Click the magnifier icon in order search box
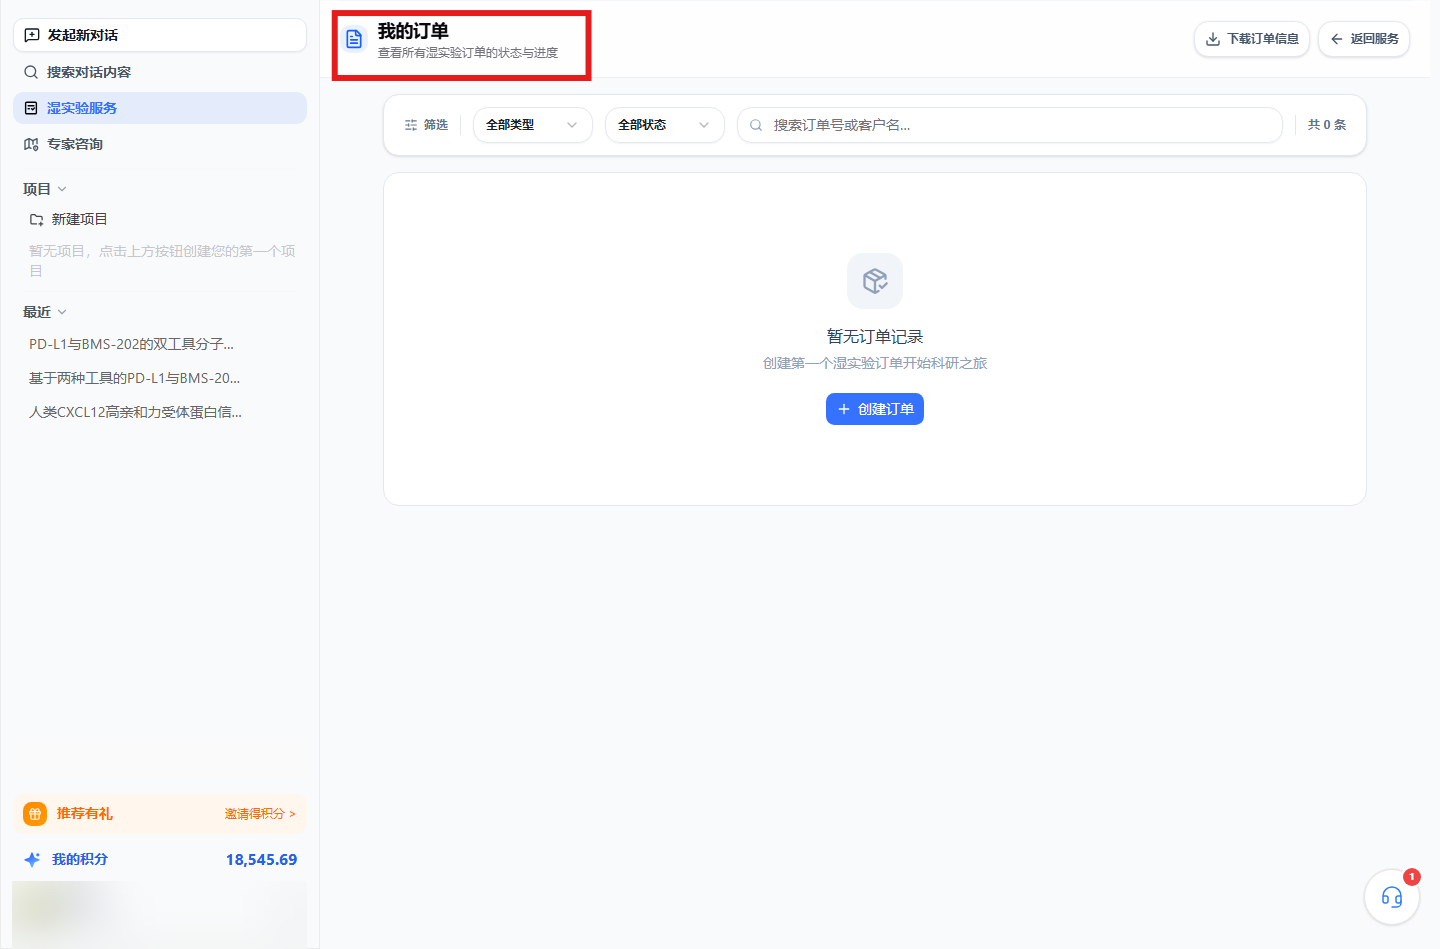The image size is (1440, 949). pos(756,125)
